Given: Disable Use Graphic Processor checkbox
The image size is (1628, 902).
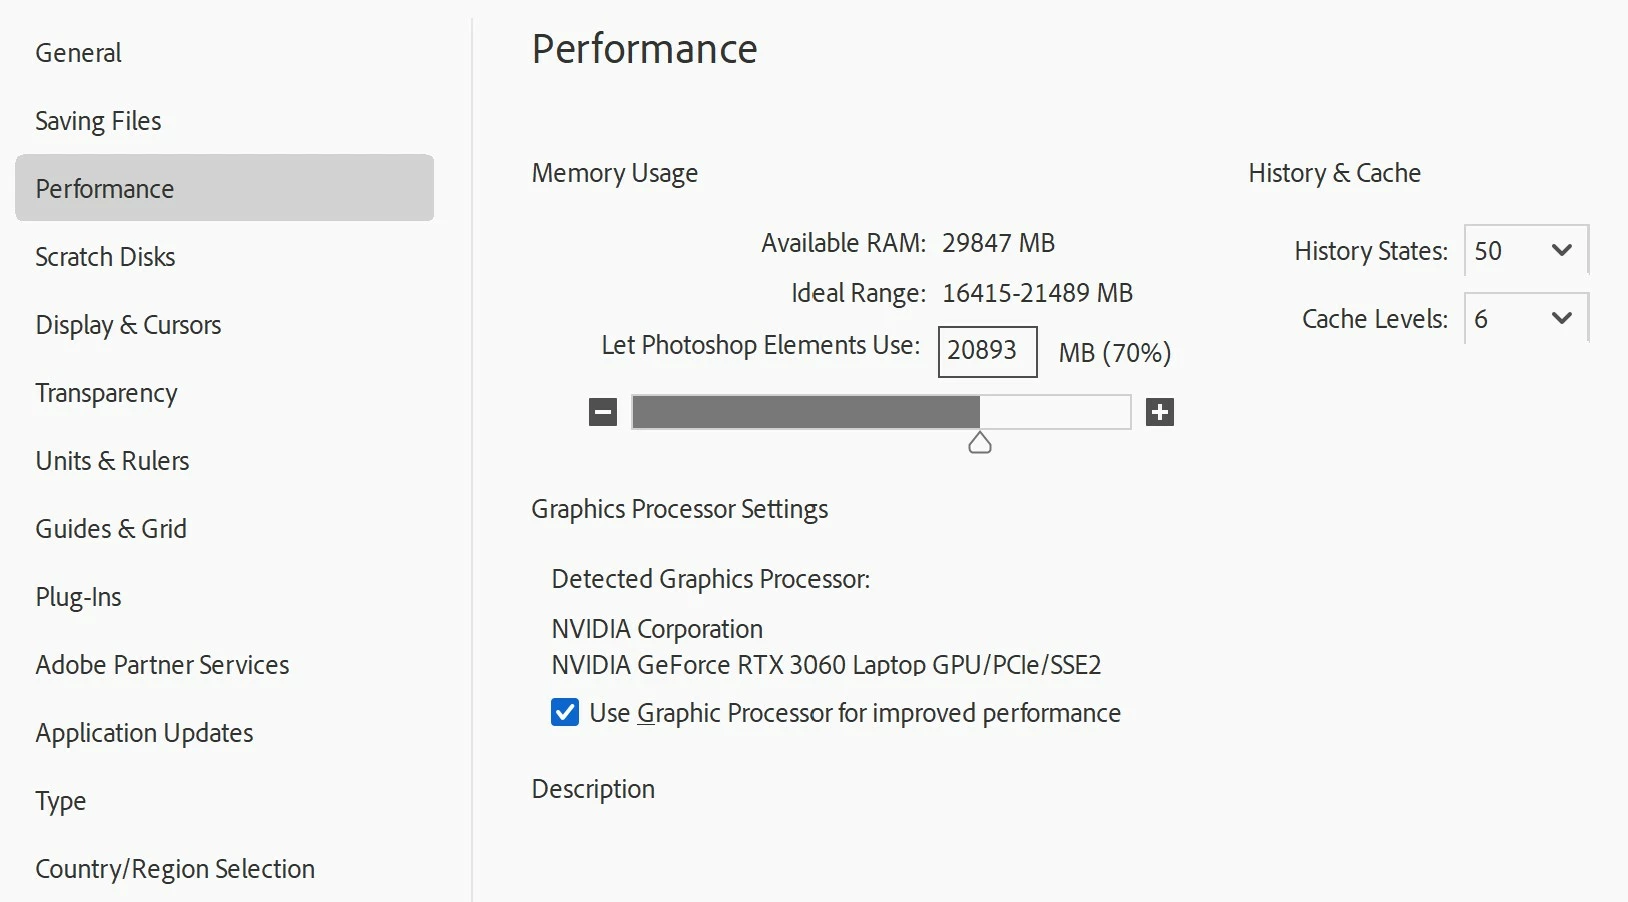Looking at the screenshot, I should 565,713.
